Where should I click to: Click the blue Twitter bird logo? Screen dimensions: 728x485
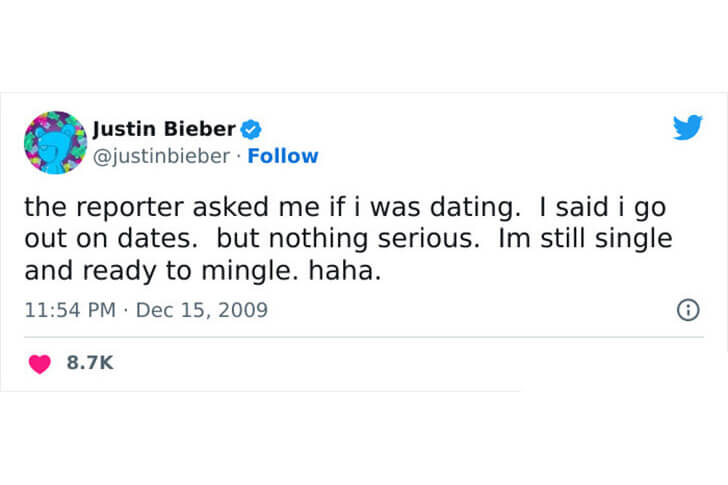[x=688, y=127]
